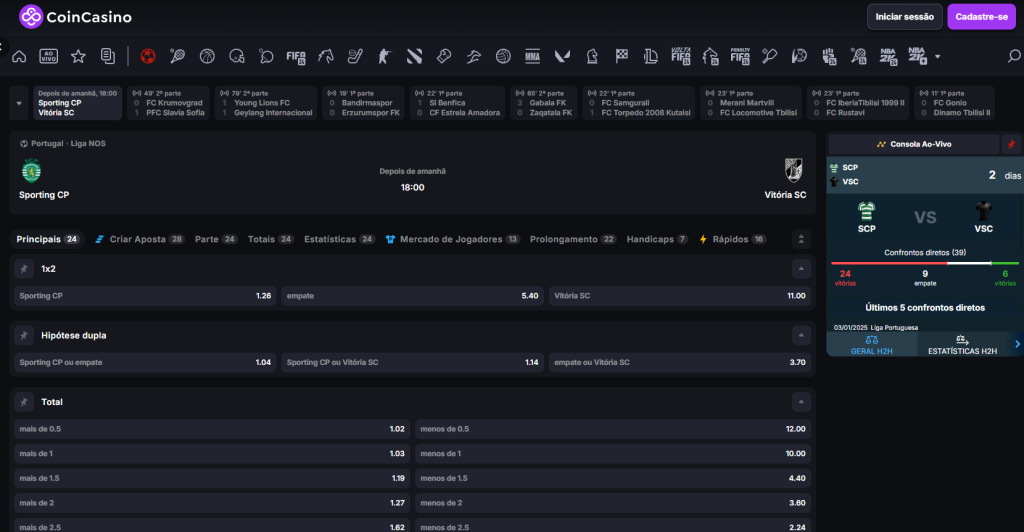1024x532 pixels.
Task: Select the ESTATÍSTICAS H2H tab
Action: pos(962,345)
